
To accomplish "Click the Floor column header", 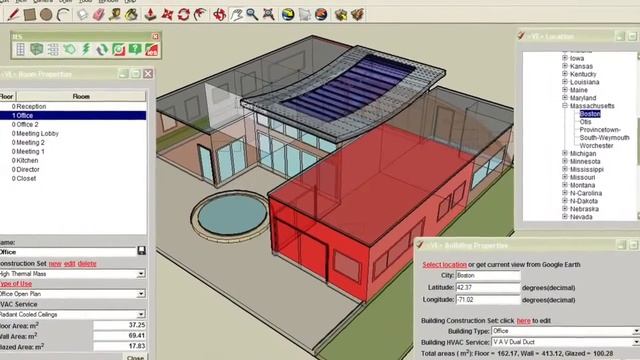I will click(x=7, y=96).
